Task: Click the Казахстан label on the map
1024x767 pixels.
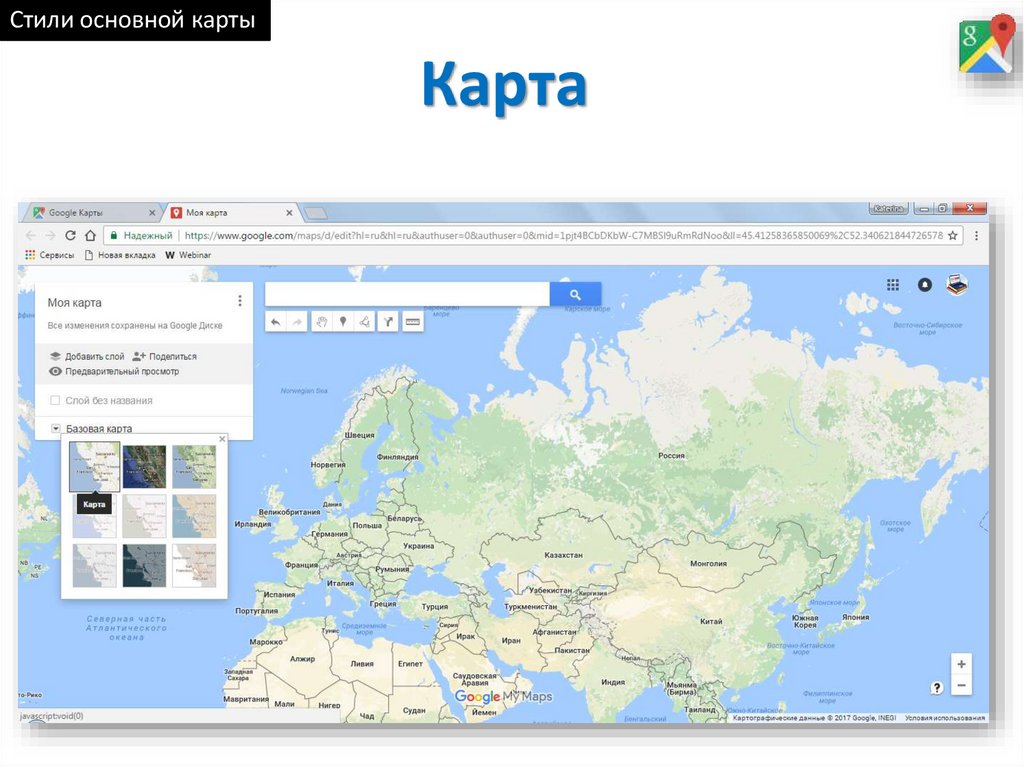Action: [563, 555]
